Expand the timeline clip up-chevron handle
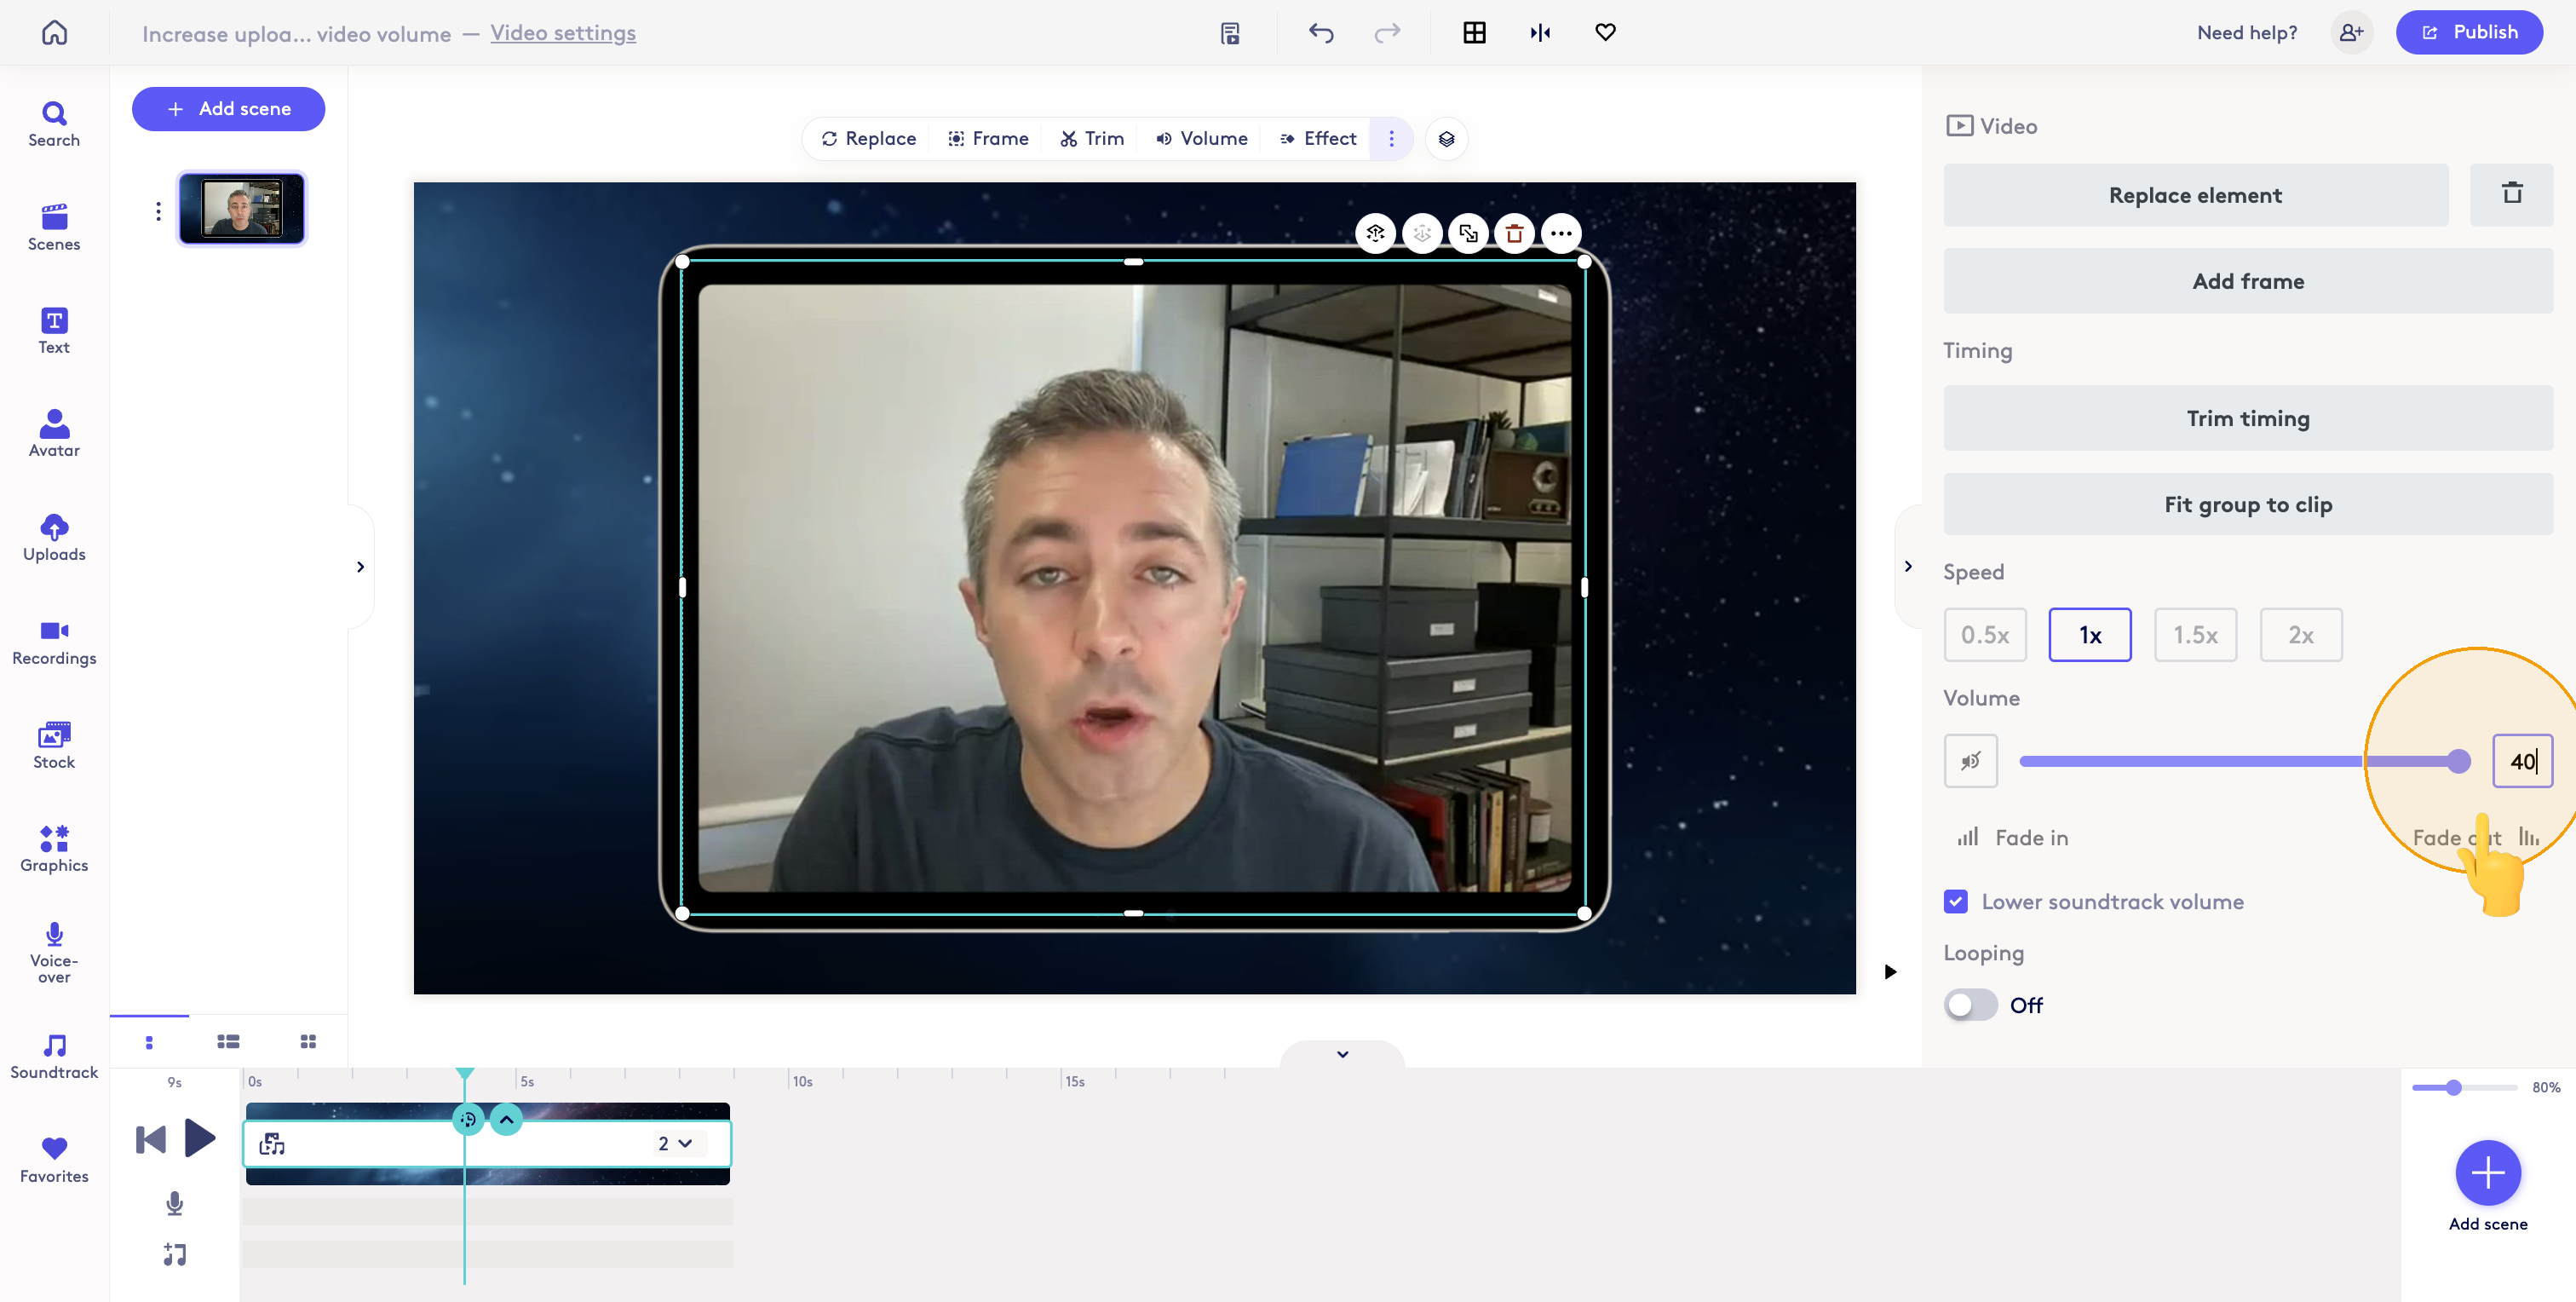2576x1302 pixels. pos(506,1119)
